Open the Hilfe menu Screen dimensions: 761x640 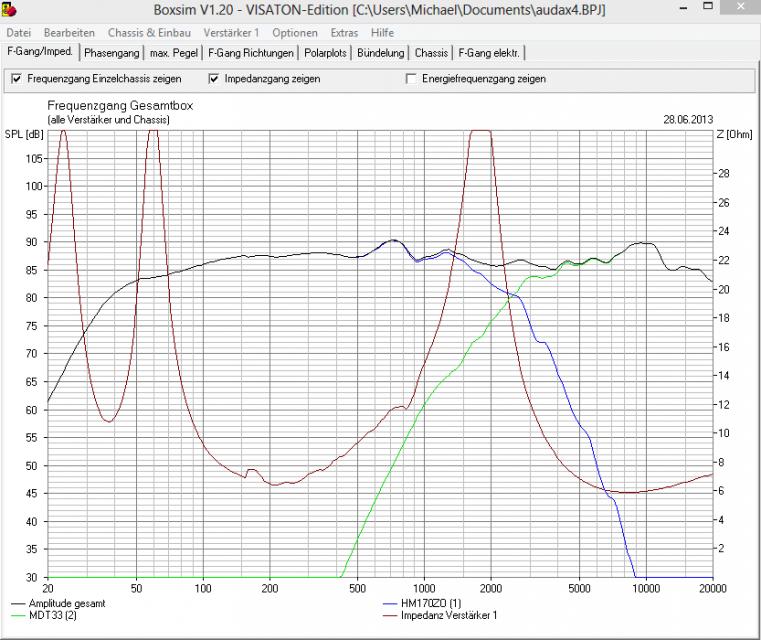382,33
